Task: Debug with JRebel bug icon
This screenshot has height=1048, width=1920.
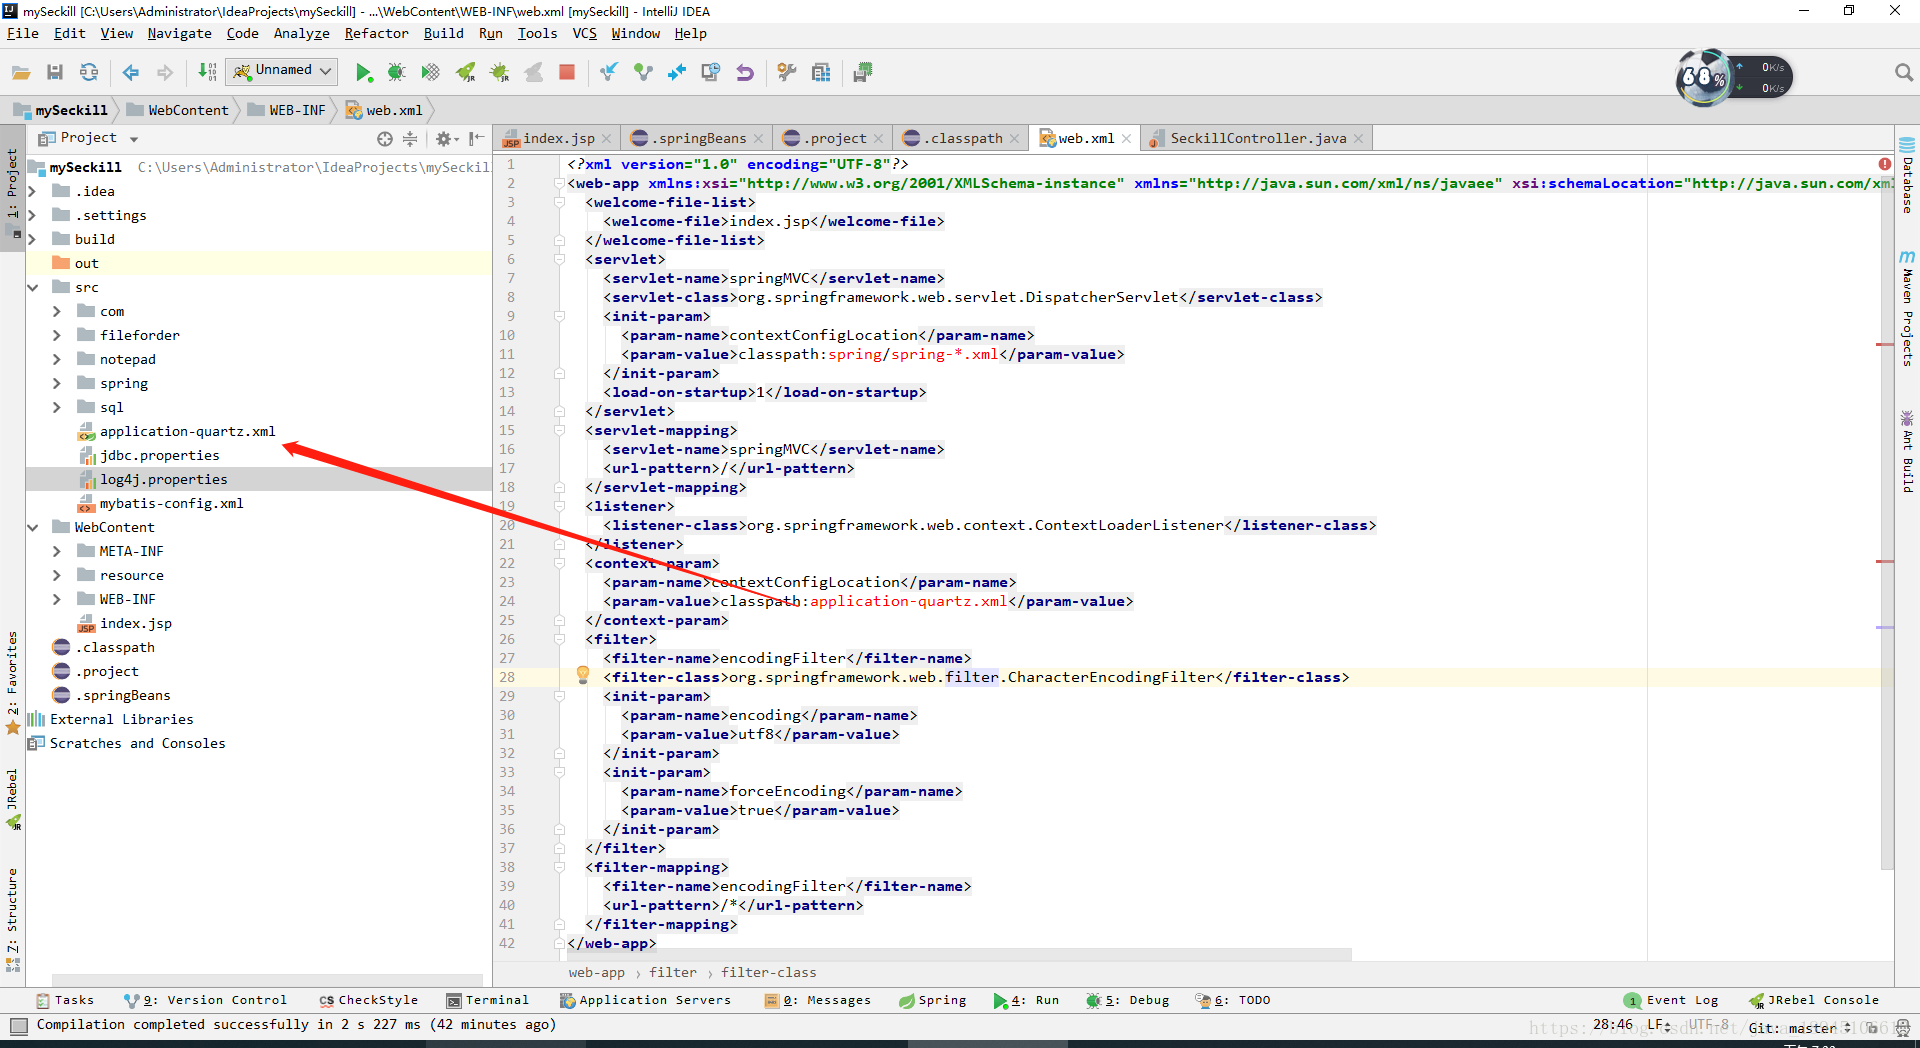Action: [499, 72]
